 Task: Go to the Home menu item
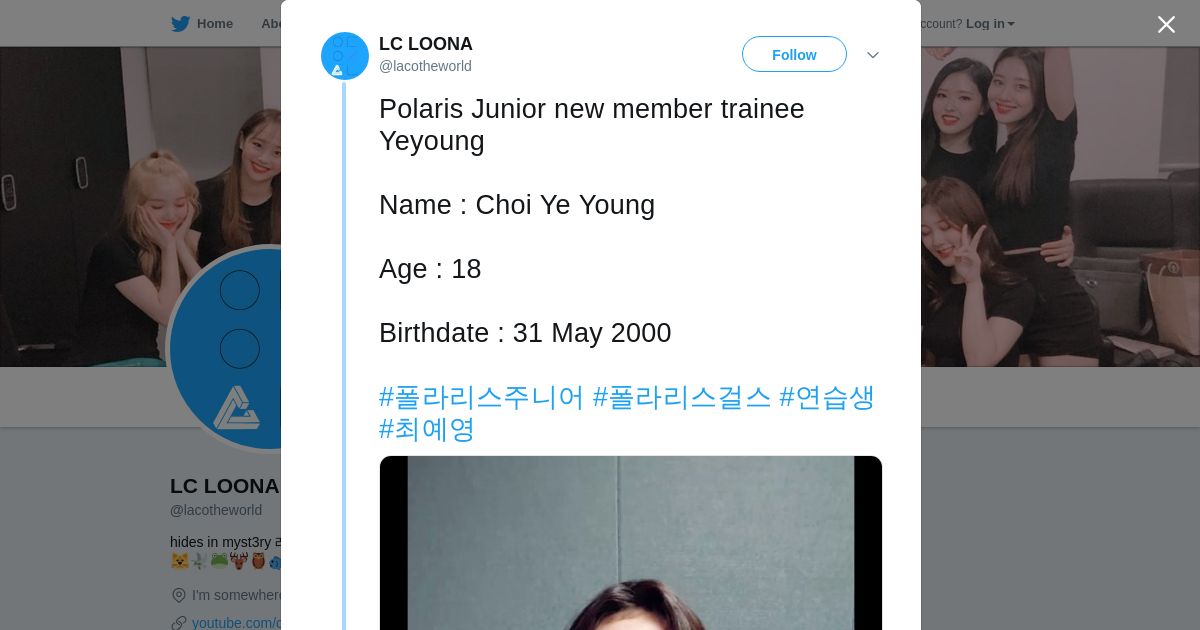[214, 24]
